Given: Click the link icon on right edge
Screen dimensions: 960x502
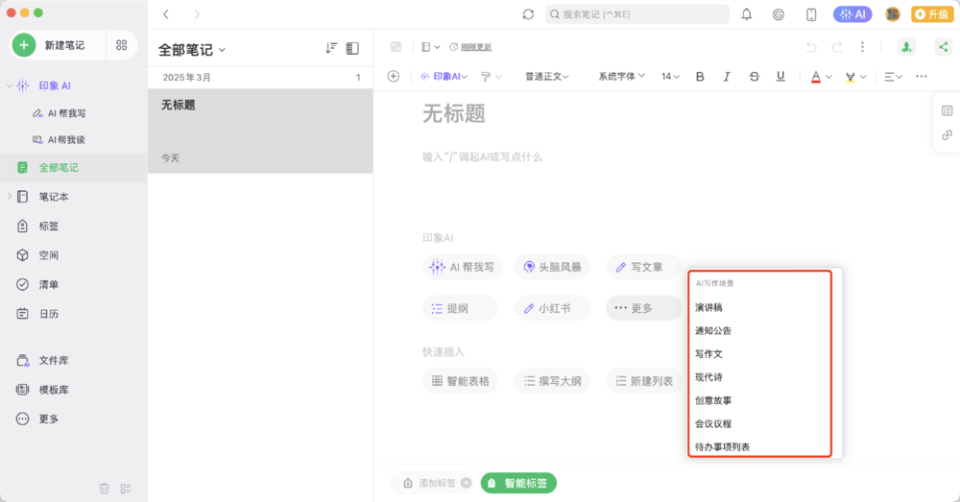Looking at the screenshot, I should [x=947, y=135].
